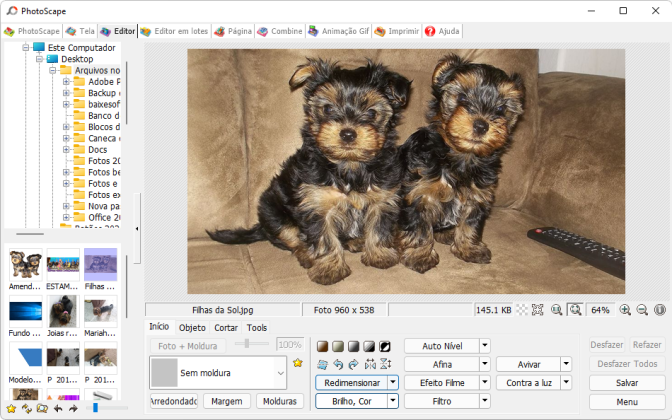This screenshot has height=420, width=672.
Task: Click the Menu button
Action: pyautogui.click(x=627, y=402)
